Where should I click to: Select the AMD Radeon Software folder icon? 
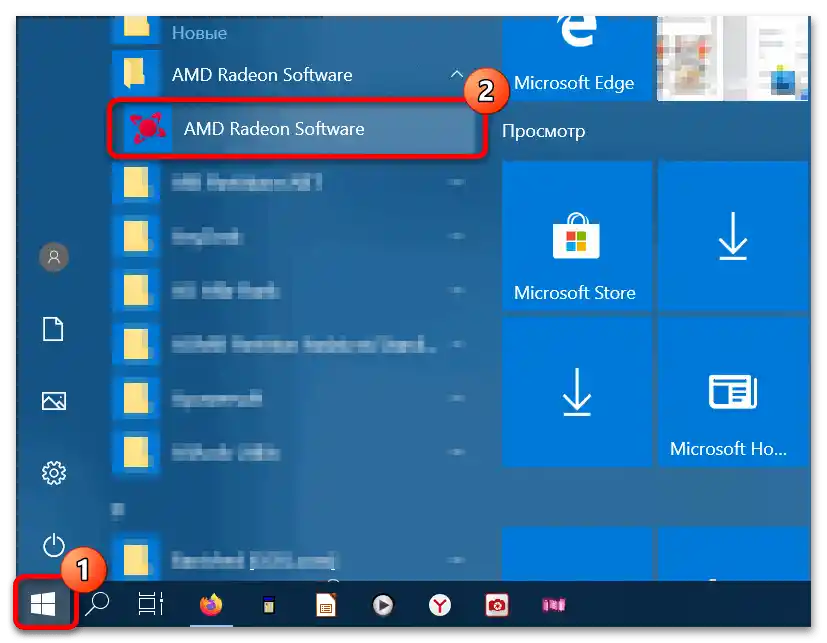[x=135, y=73]
